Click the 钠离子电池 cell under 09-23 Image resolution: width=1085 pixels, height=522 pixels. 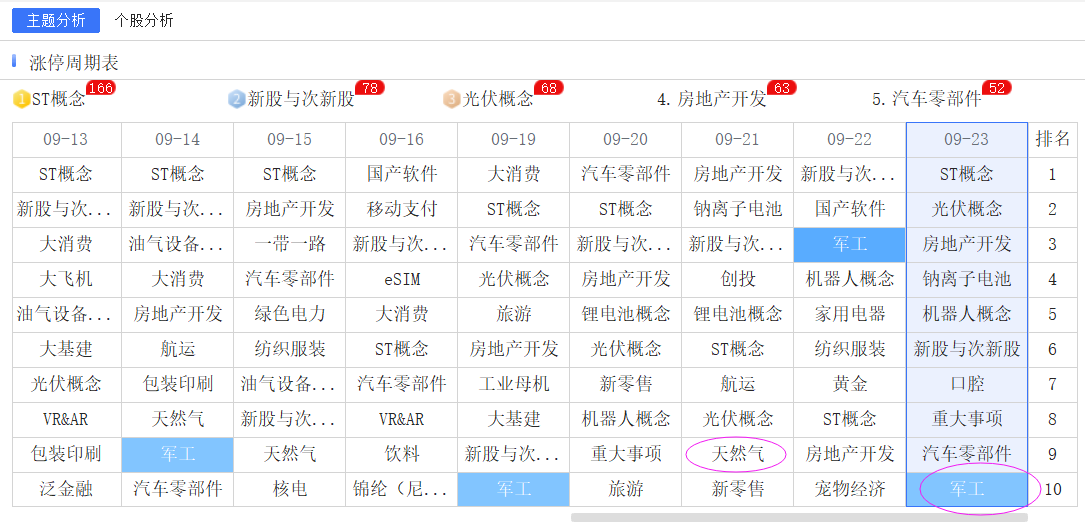click(967, 280)
